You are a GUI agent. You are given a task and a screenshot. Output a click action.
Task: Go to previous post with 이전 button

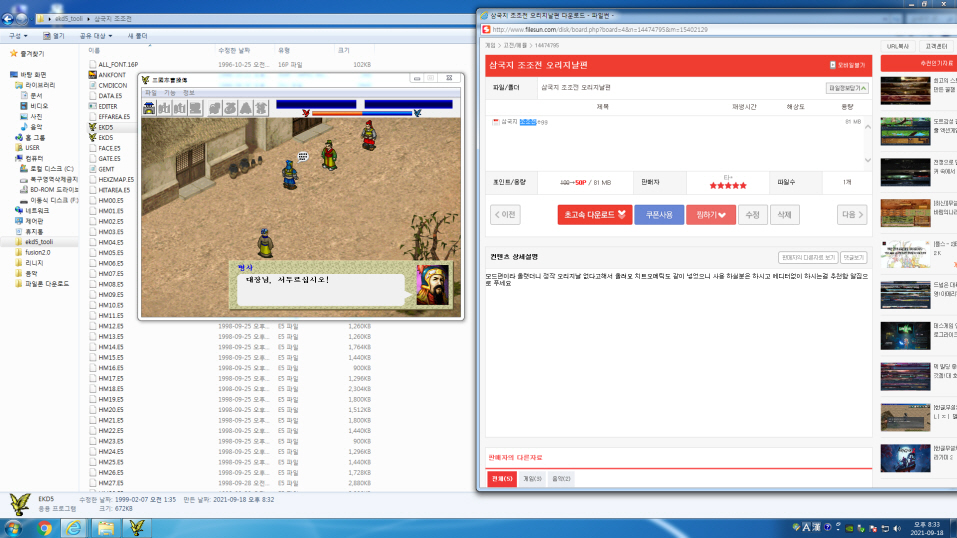[505, 215]
